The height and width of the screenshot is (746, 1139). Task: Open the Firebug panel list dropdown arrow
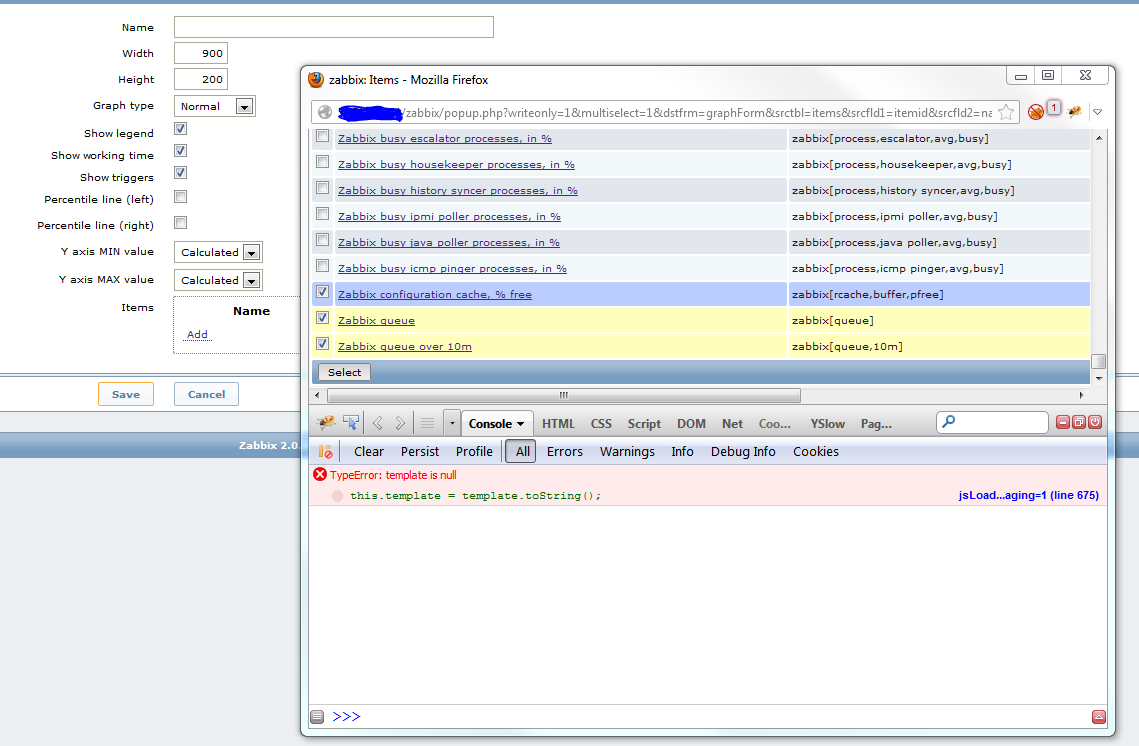tap(452, 423)
